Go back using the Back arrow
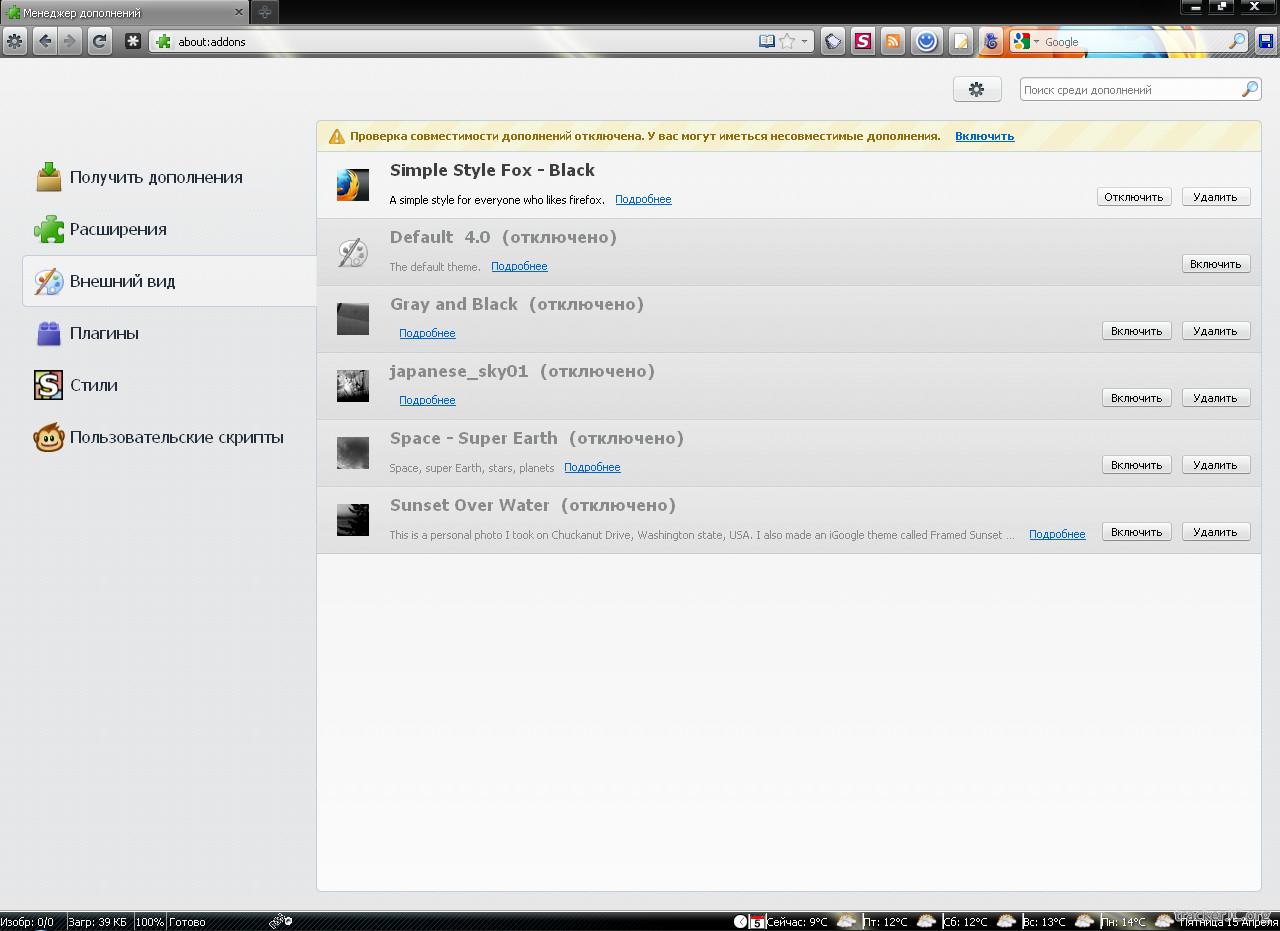Screen dimensions: 1280x931 pos(44,41)
